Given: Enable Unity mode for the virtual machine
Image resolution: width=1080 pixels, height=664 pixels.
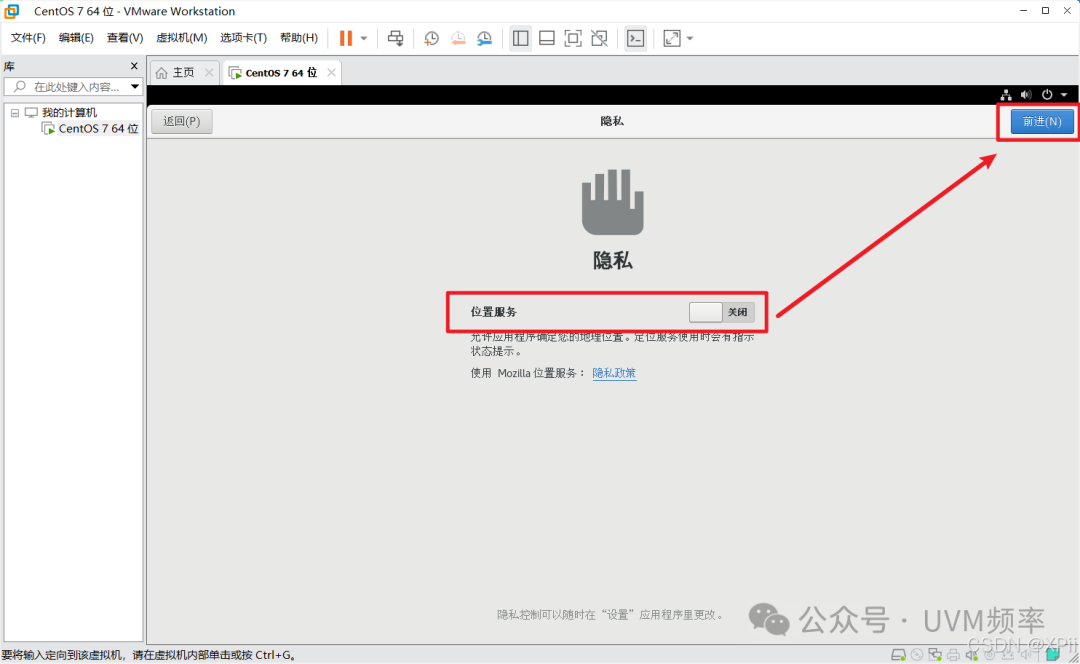Looking at the screenshot, I should [598, 37].
